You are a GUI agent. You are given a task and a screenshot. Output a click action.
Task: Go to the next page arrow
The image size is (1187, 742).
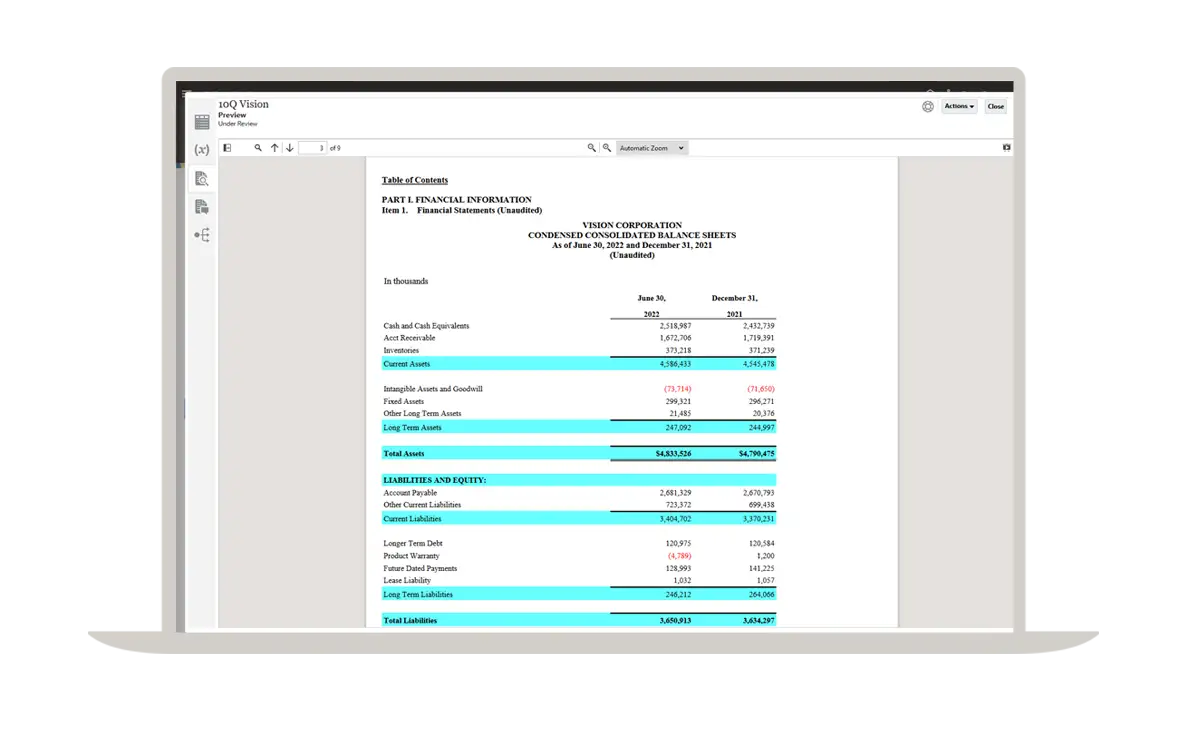point(289,148)
